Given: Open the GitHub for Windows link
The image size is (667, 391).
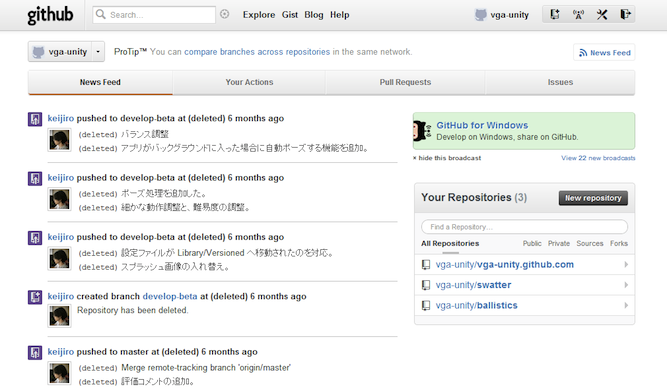Looking at the screenshot, I should (x=482, y=126).
